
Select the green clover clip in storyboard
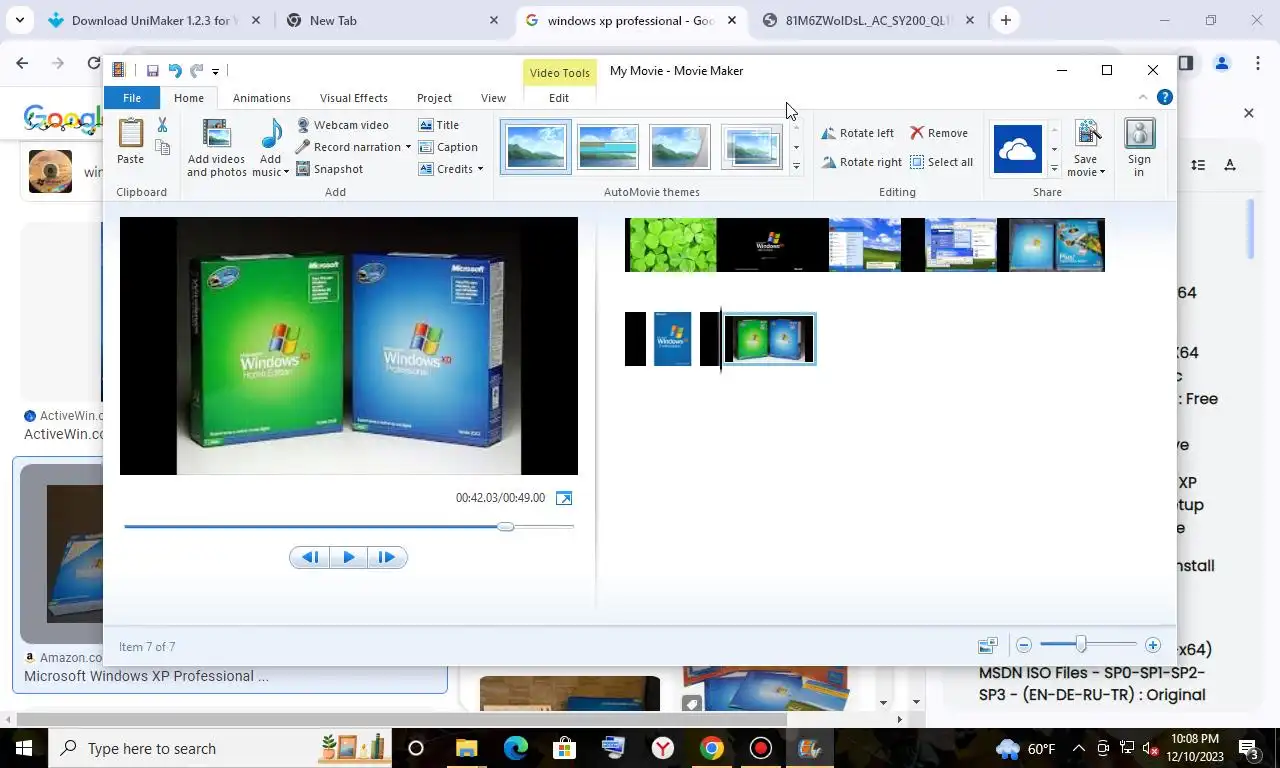671,245
